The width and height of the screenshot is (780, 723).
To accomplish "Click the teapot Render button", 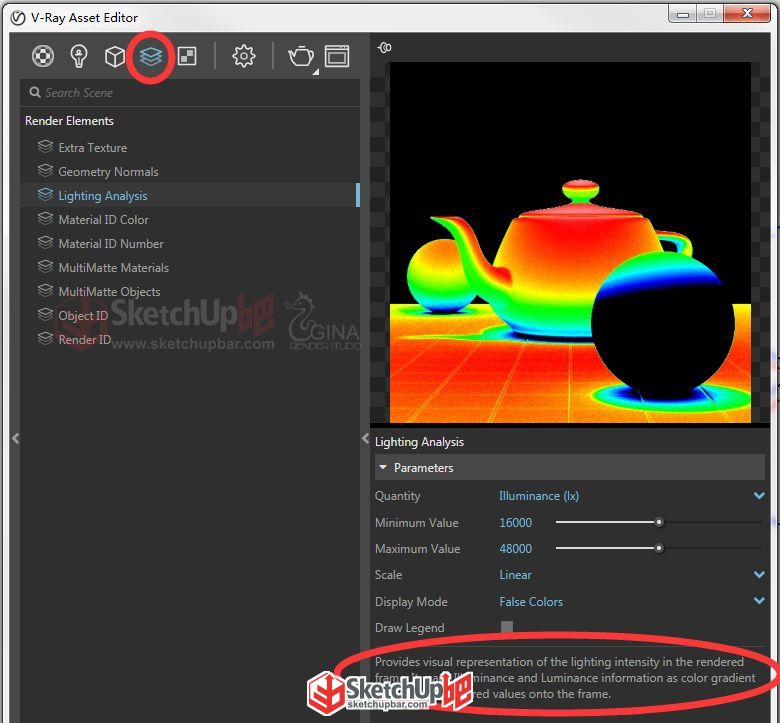I will point(300,56).
